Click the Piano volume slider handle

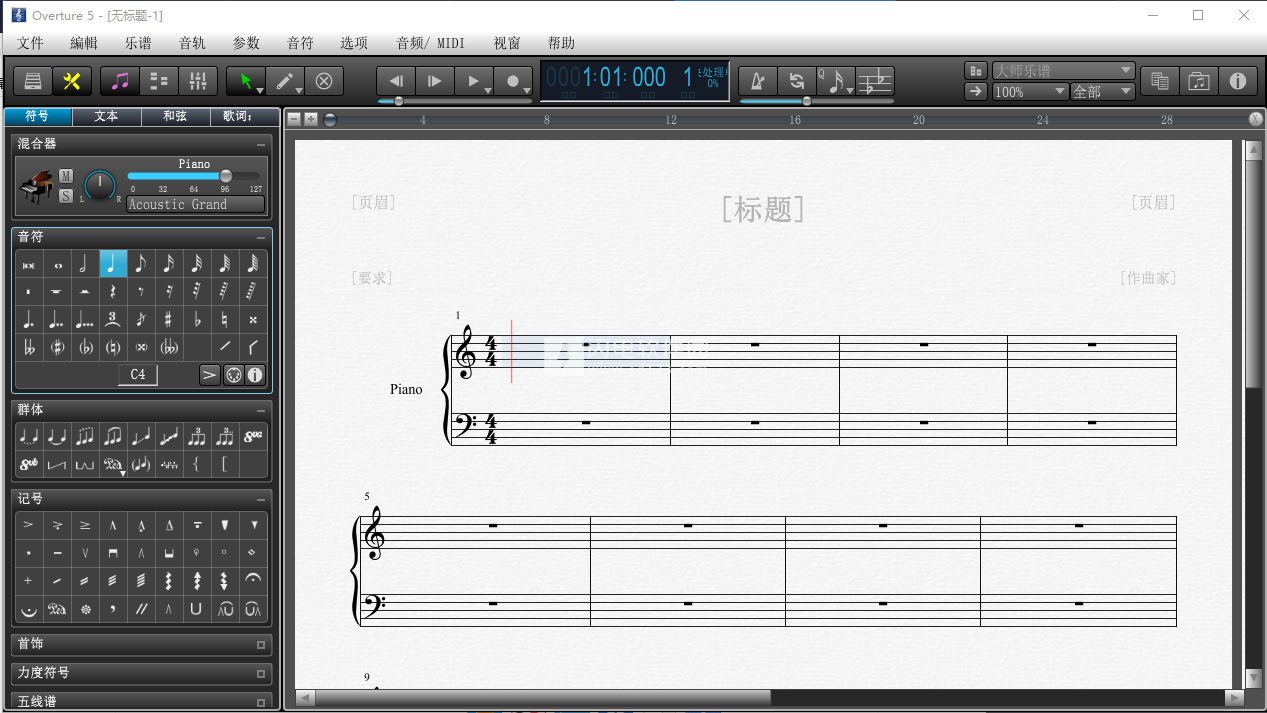click(x=226, y=176)
